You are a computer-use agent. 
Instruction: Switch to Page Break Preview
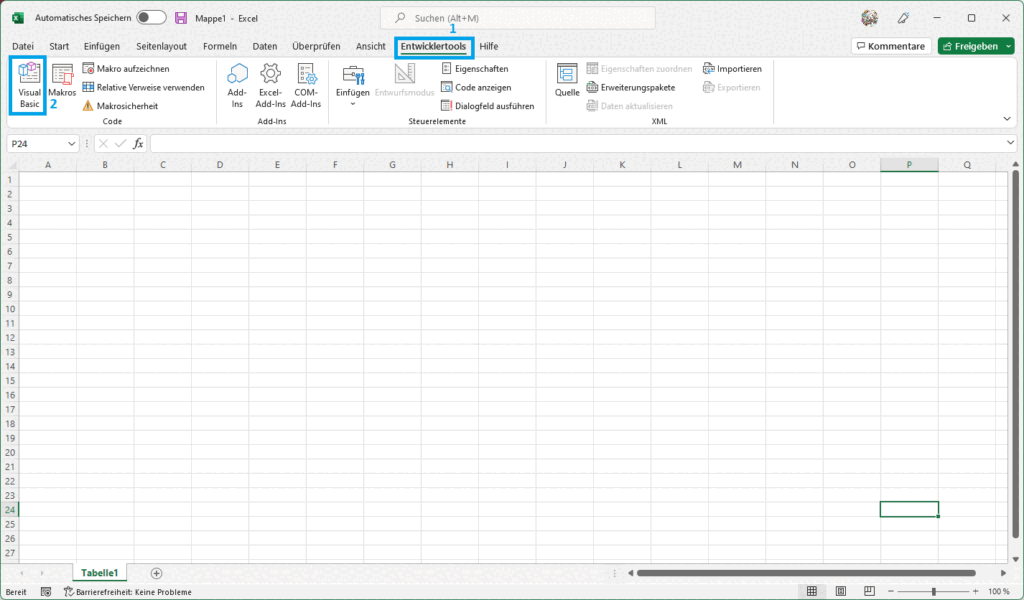pyautogui.click(x=869, y=592)
